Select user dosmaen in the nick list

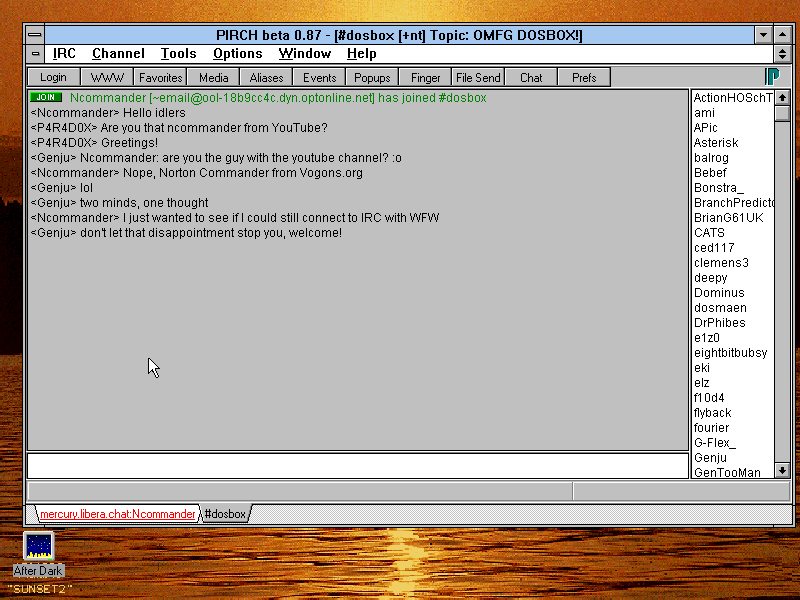pyautogui.click(x=733, y=308)
